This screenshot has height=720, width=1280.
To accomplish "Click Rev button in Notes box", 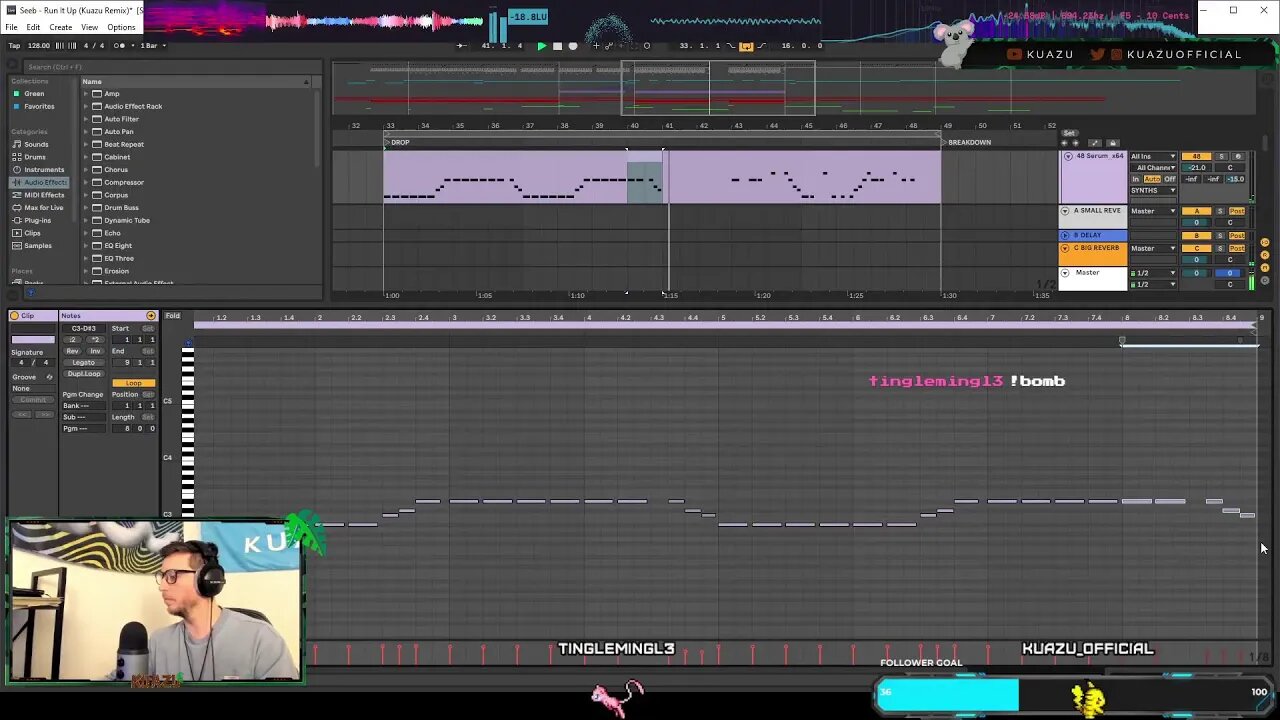I will point(72,351).
